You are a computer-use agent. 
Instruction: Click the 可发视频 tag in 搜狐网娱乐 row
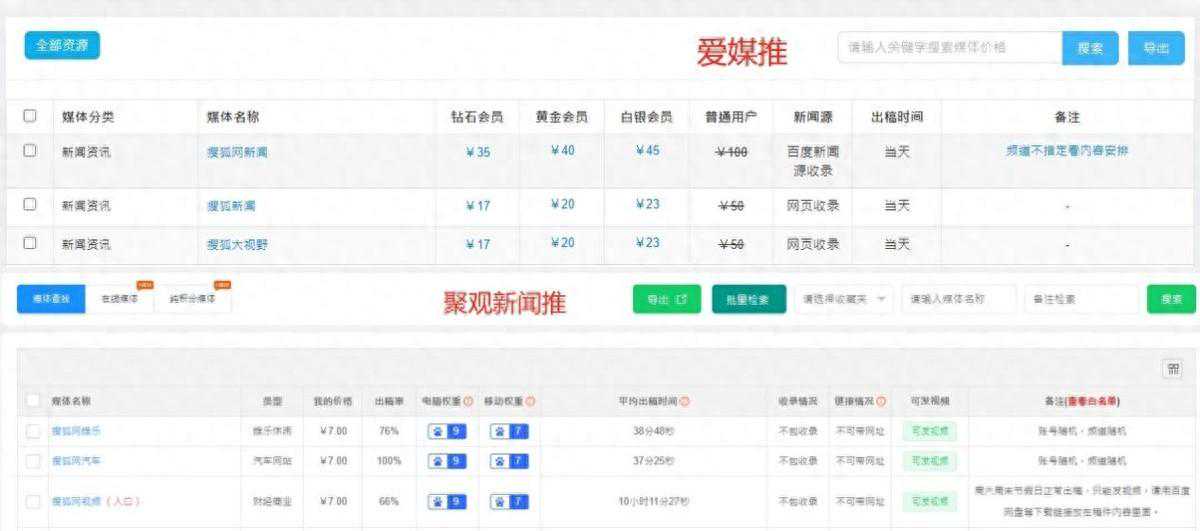pyautogui.click(x=926, y=431)
